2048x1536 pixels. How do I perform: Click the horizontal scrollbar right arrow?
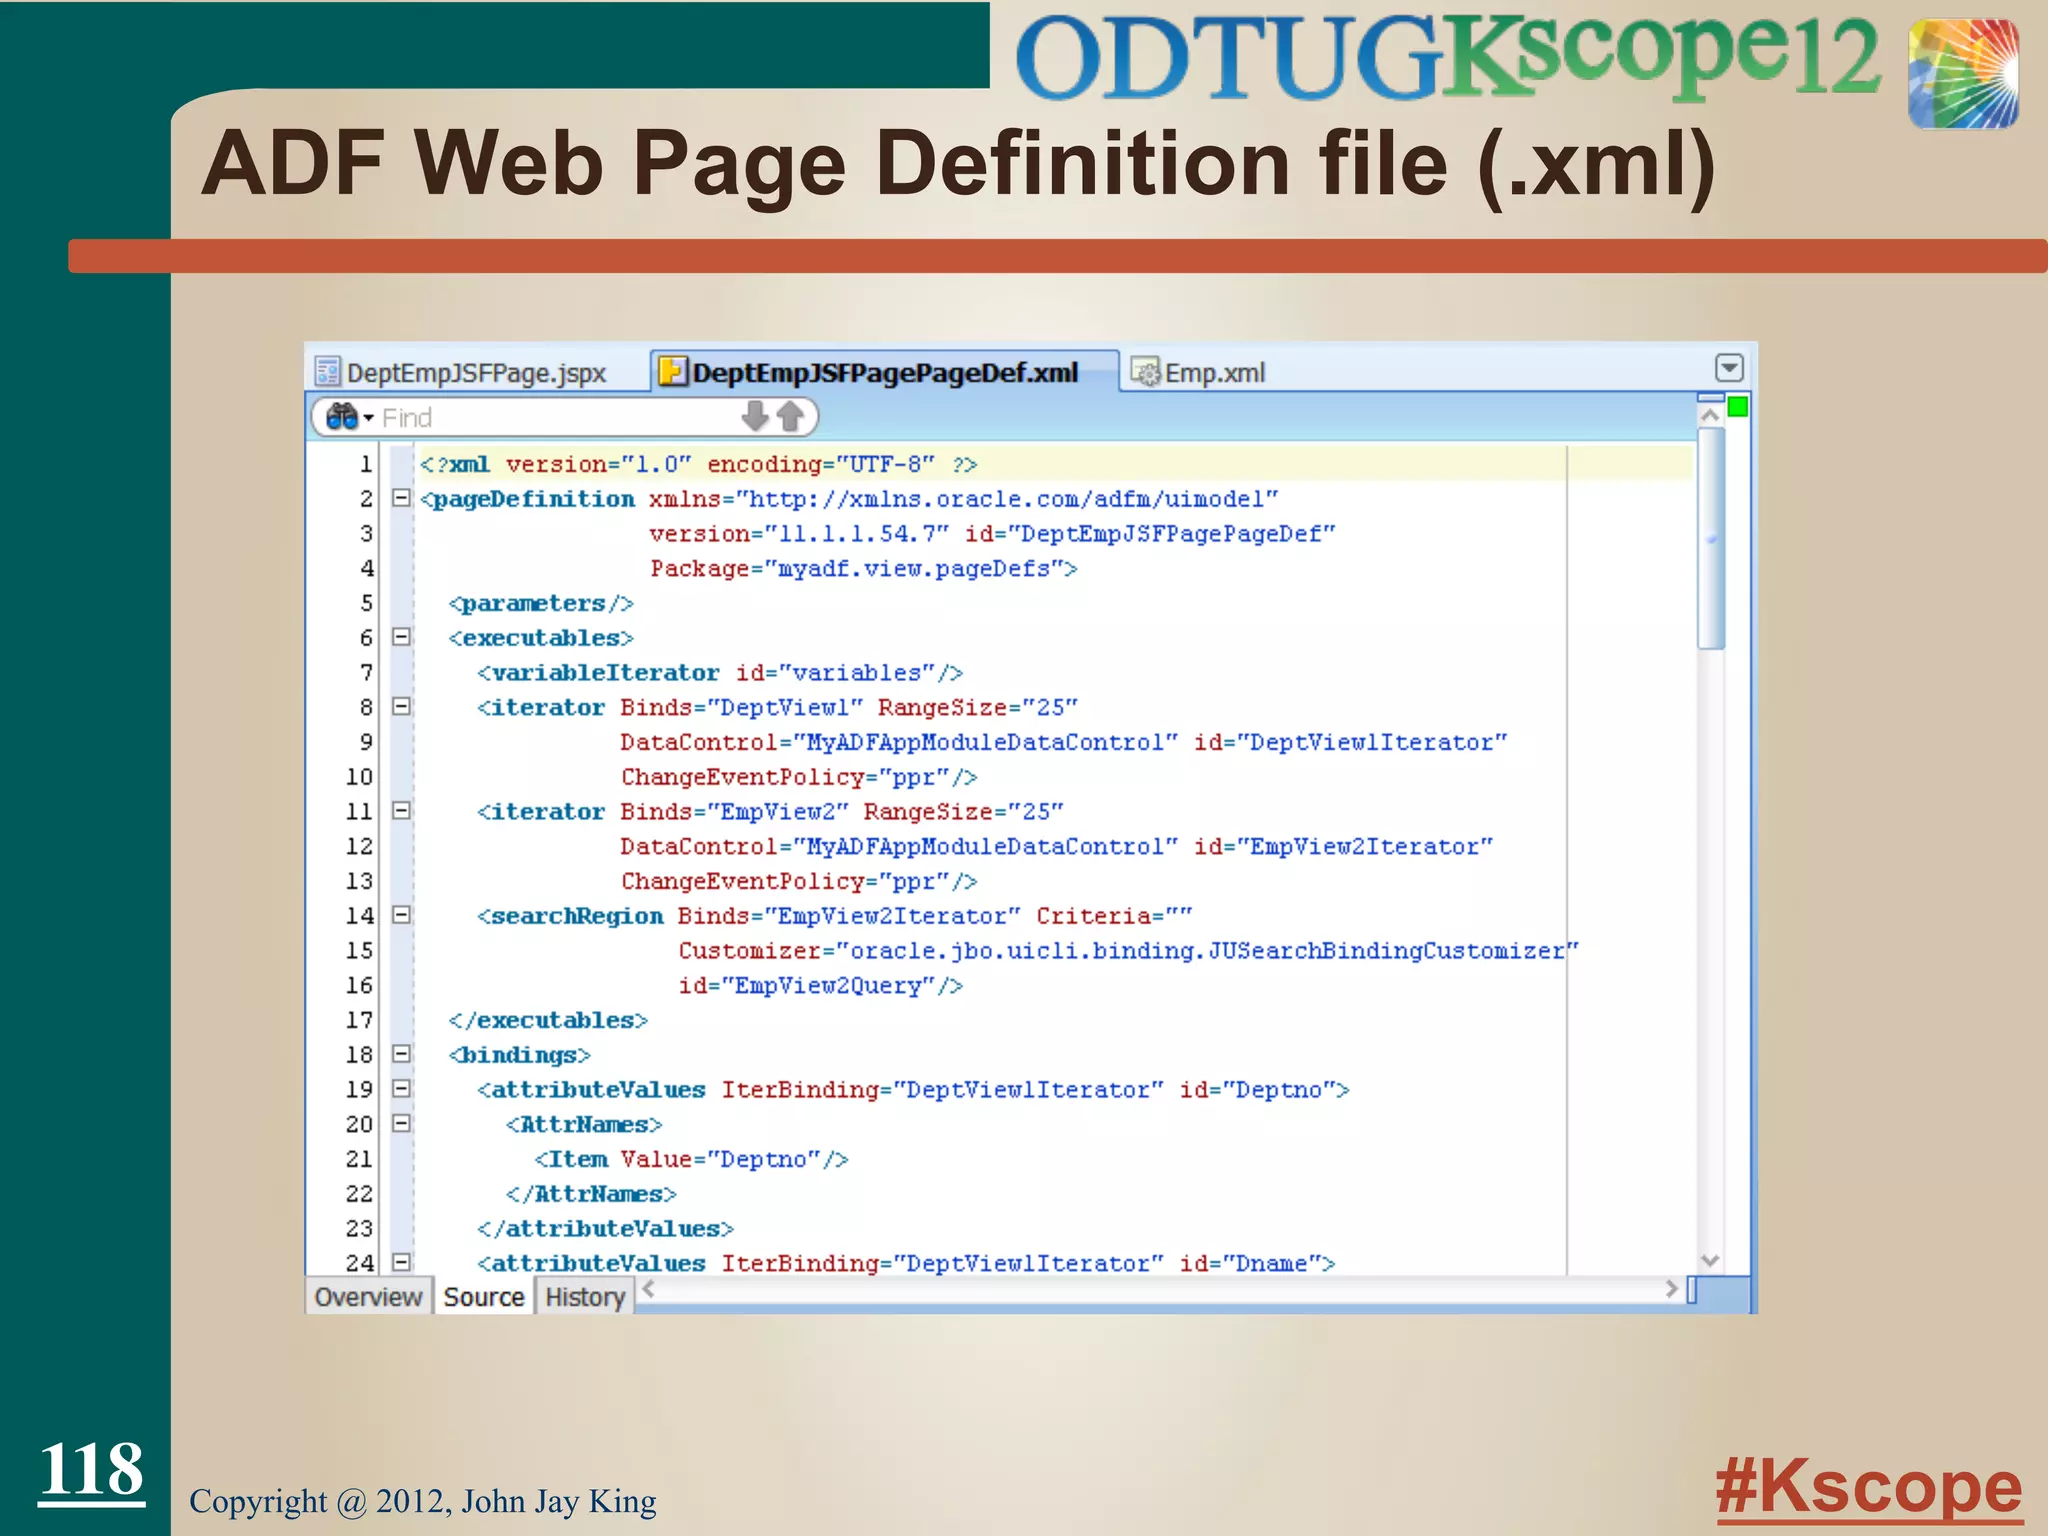tap(1672, 1288)
